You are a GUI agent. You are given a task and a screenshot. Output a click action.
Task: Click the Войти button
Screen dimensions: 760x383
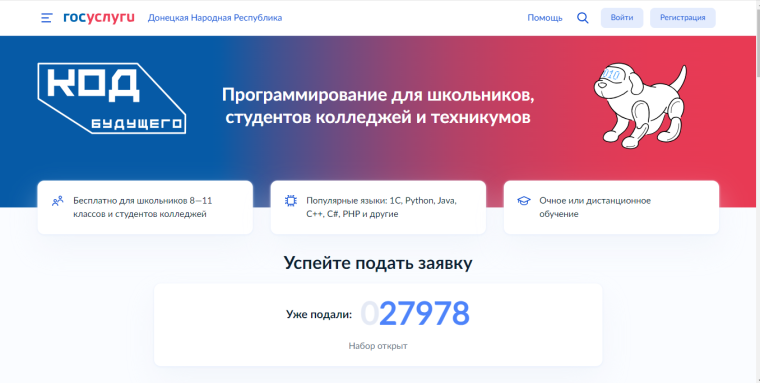click(x=622, y=18)
